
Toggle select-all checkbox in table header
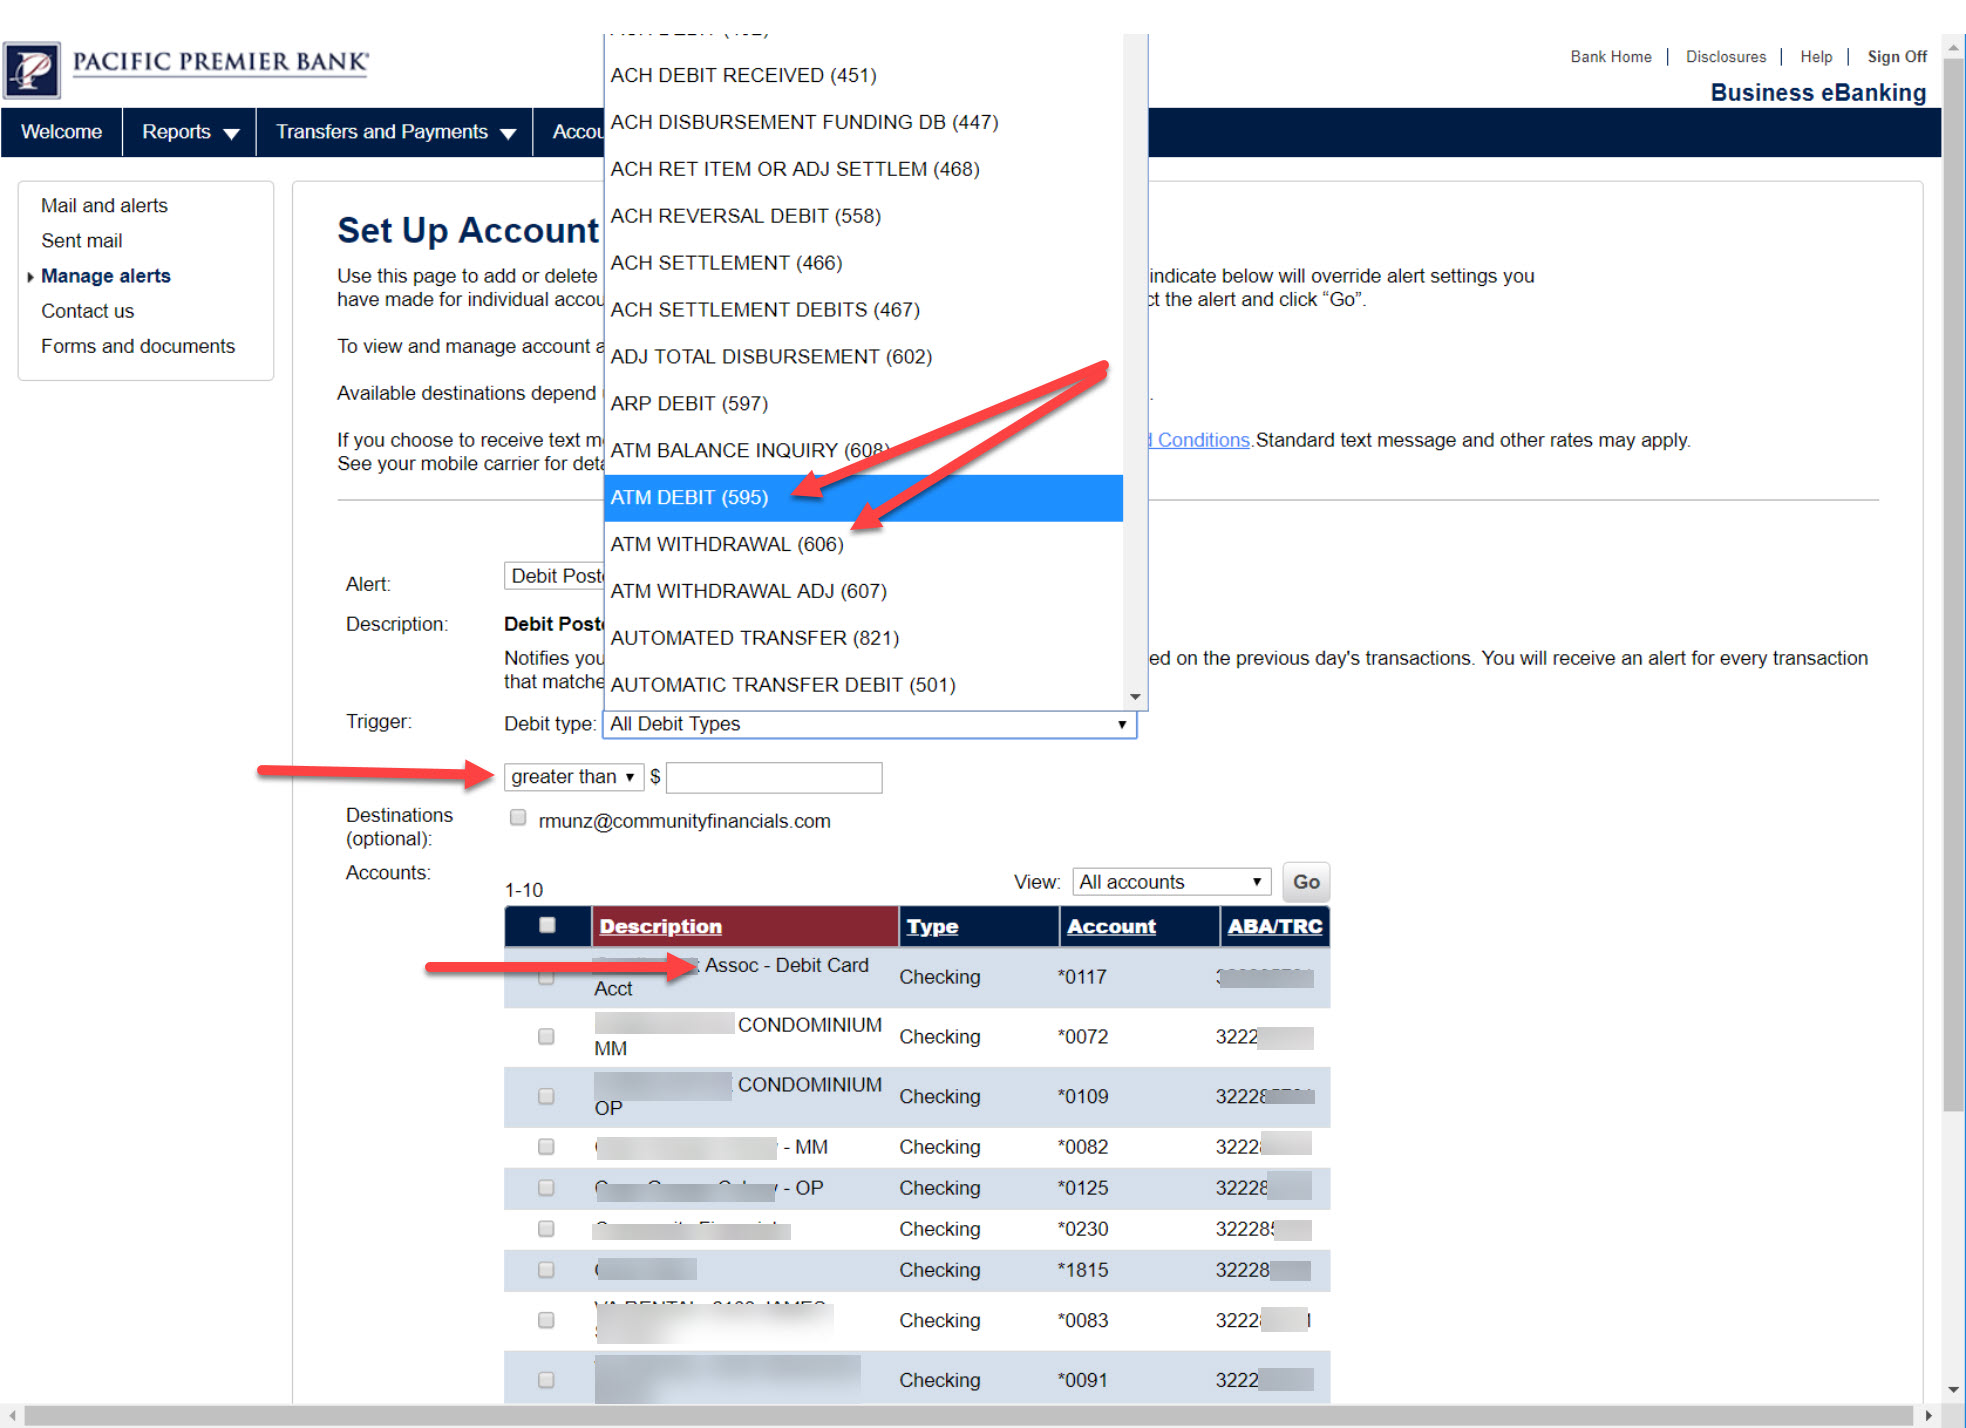547,925
